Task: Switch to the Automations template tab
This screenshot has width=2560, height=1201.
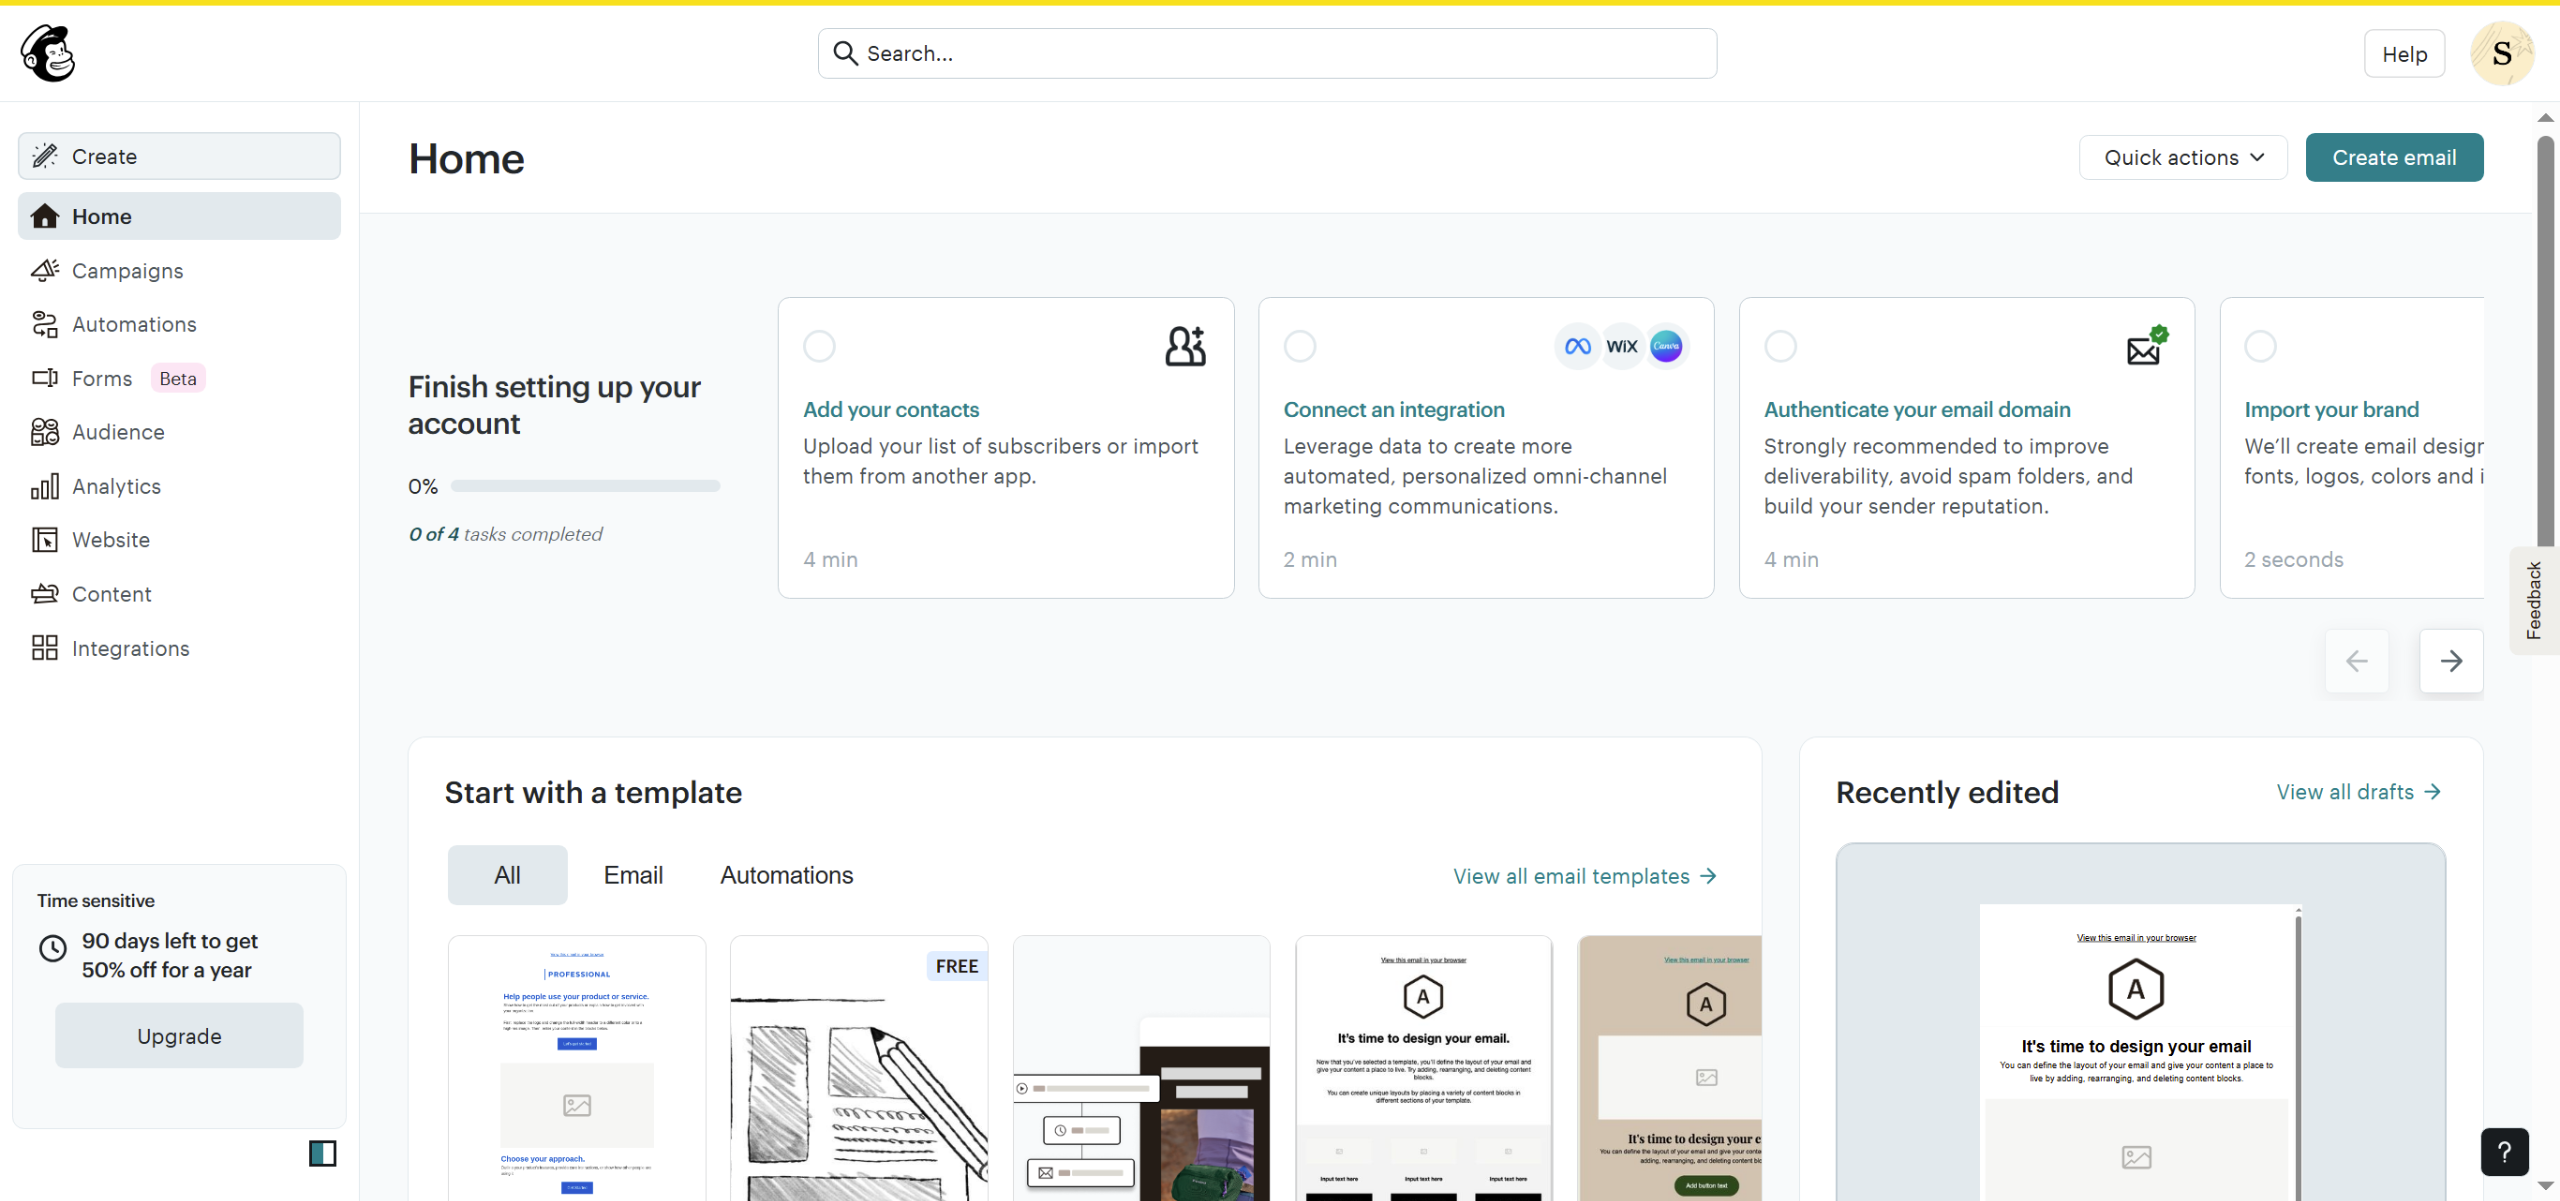Action: click(786, 875)
